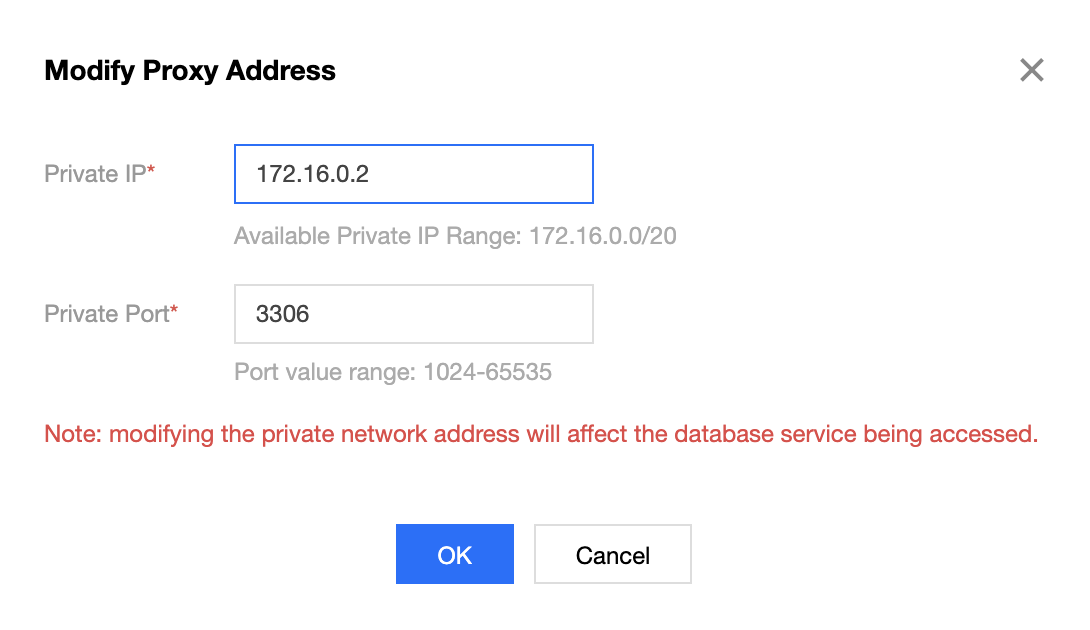The width and height of the screenshot is (1090, 630).
Task: Click the 1024-65535 range value
Action: (487, 373)
